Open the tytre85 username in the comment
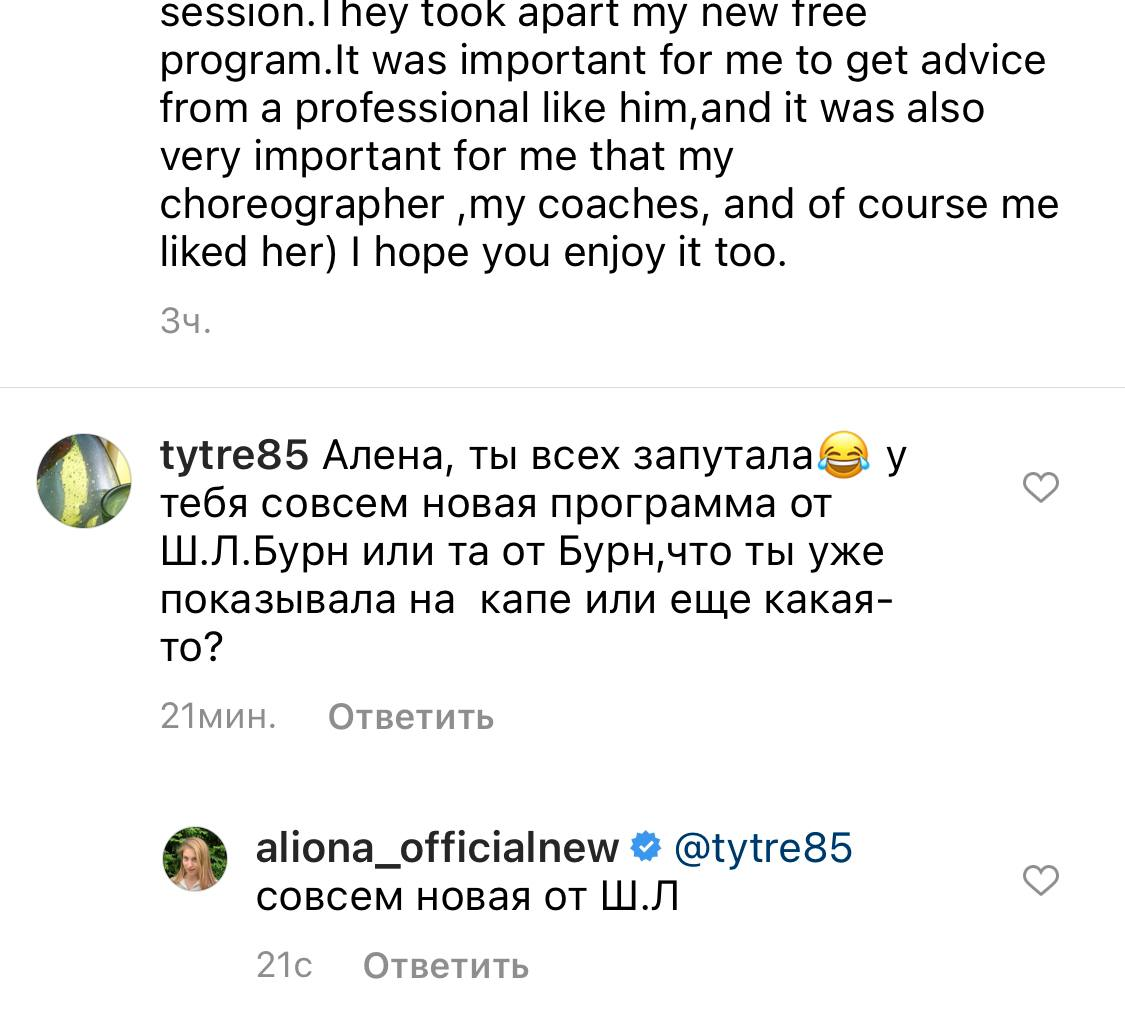The image size is (1125, 1019). click(234, 456)
